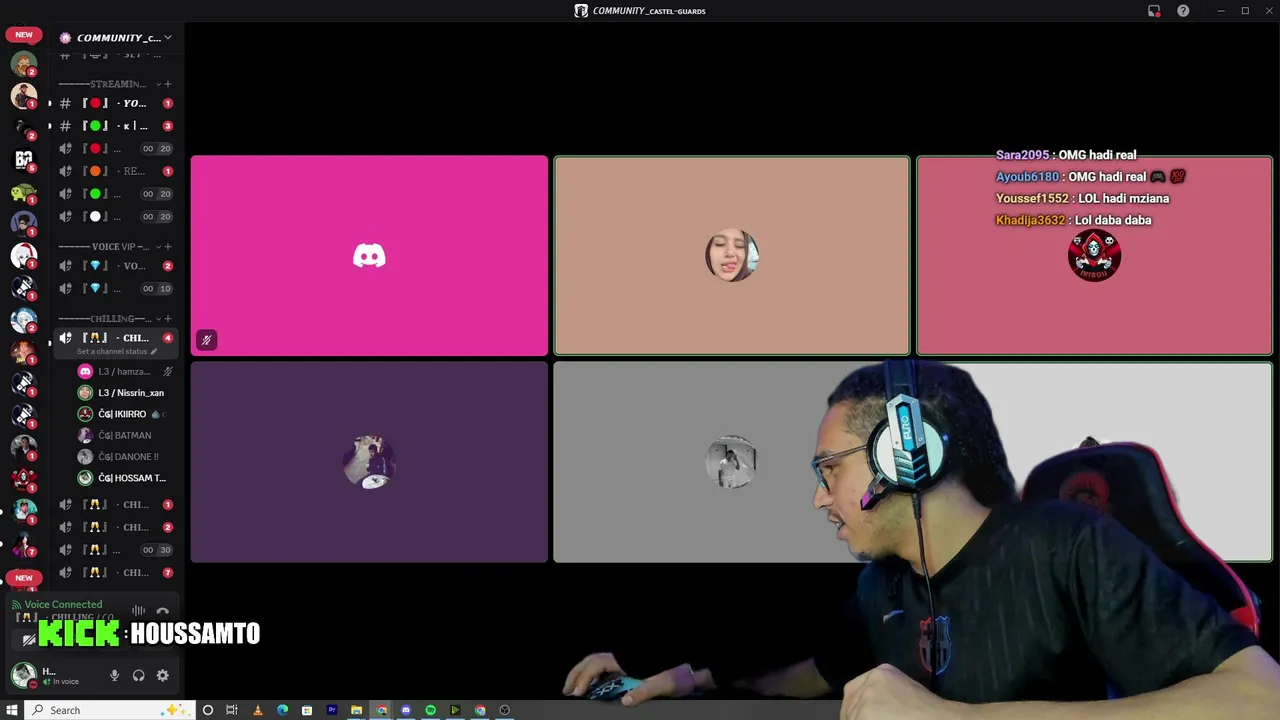1280x720 pixels.
Task: Focus the dark purple participant tile
Action: tap(369, 462)
